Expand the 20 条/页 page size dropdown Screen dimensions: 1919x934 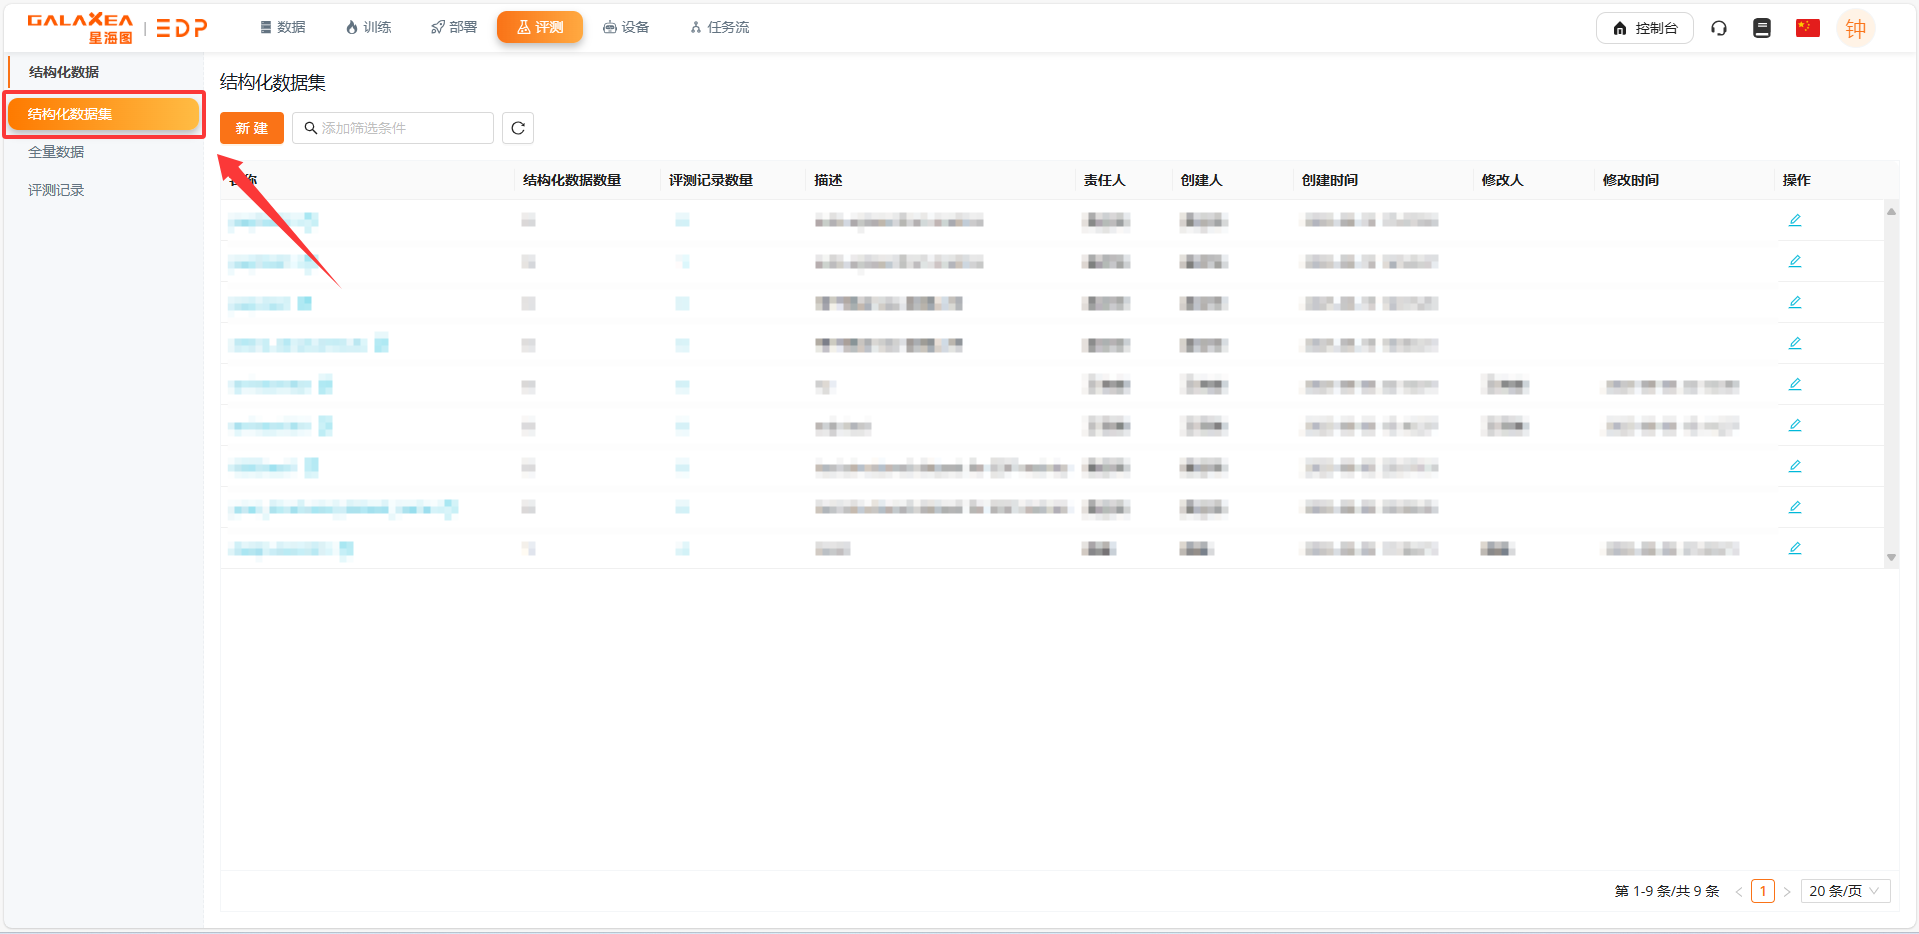pyautogui.click(x=1845, y=891)
